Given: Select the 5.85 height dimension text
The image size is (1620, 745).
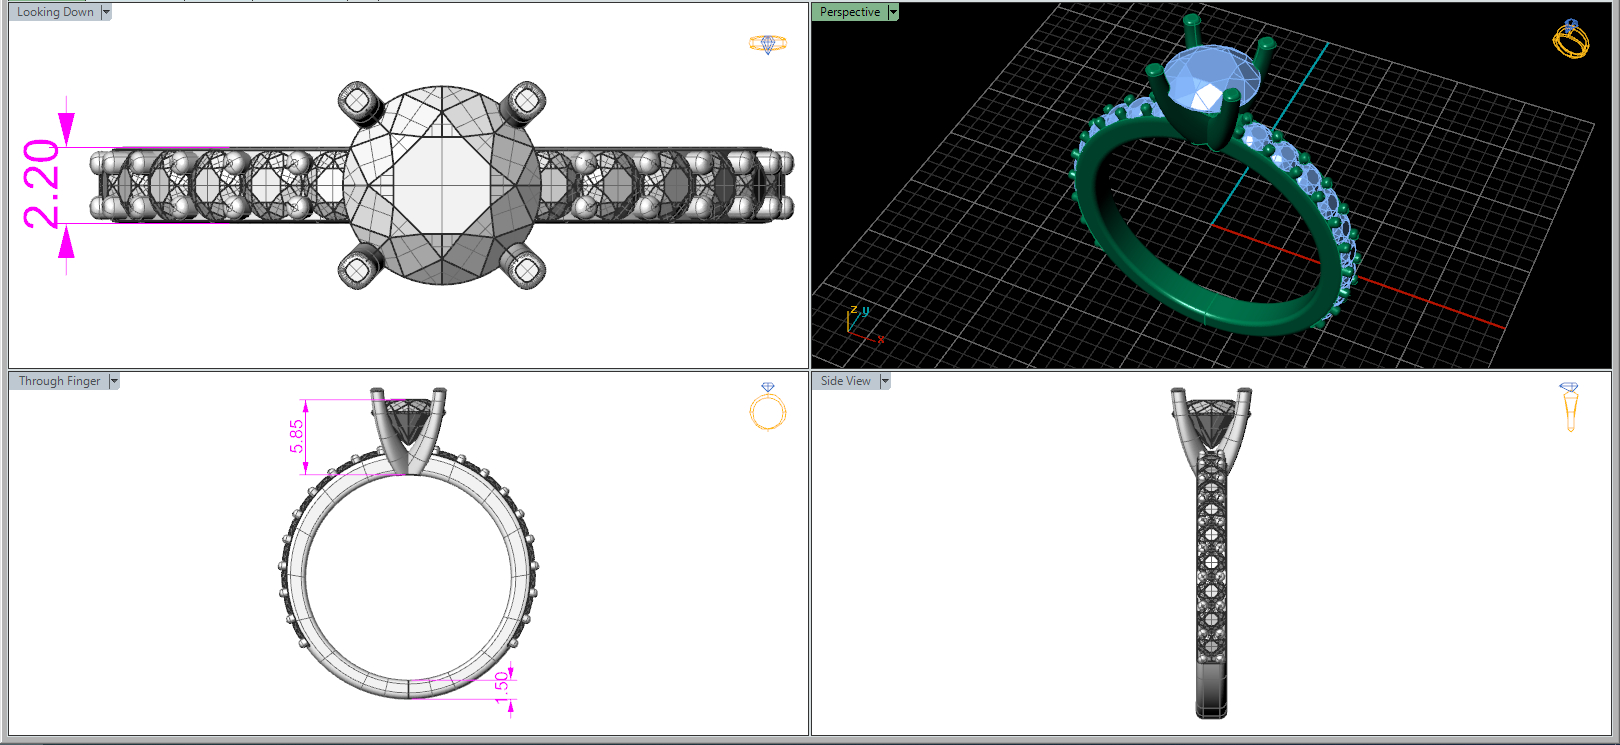Looking at the screenshot, I should click(296, 436).
